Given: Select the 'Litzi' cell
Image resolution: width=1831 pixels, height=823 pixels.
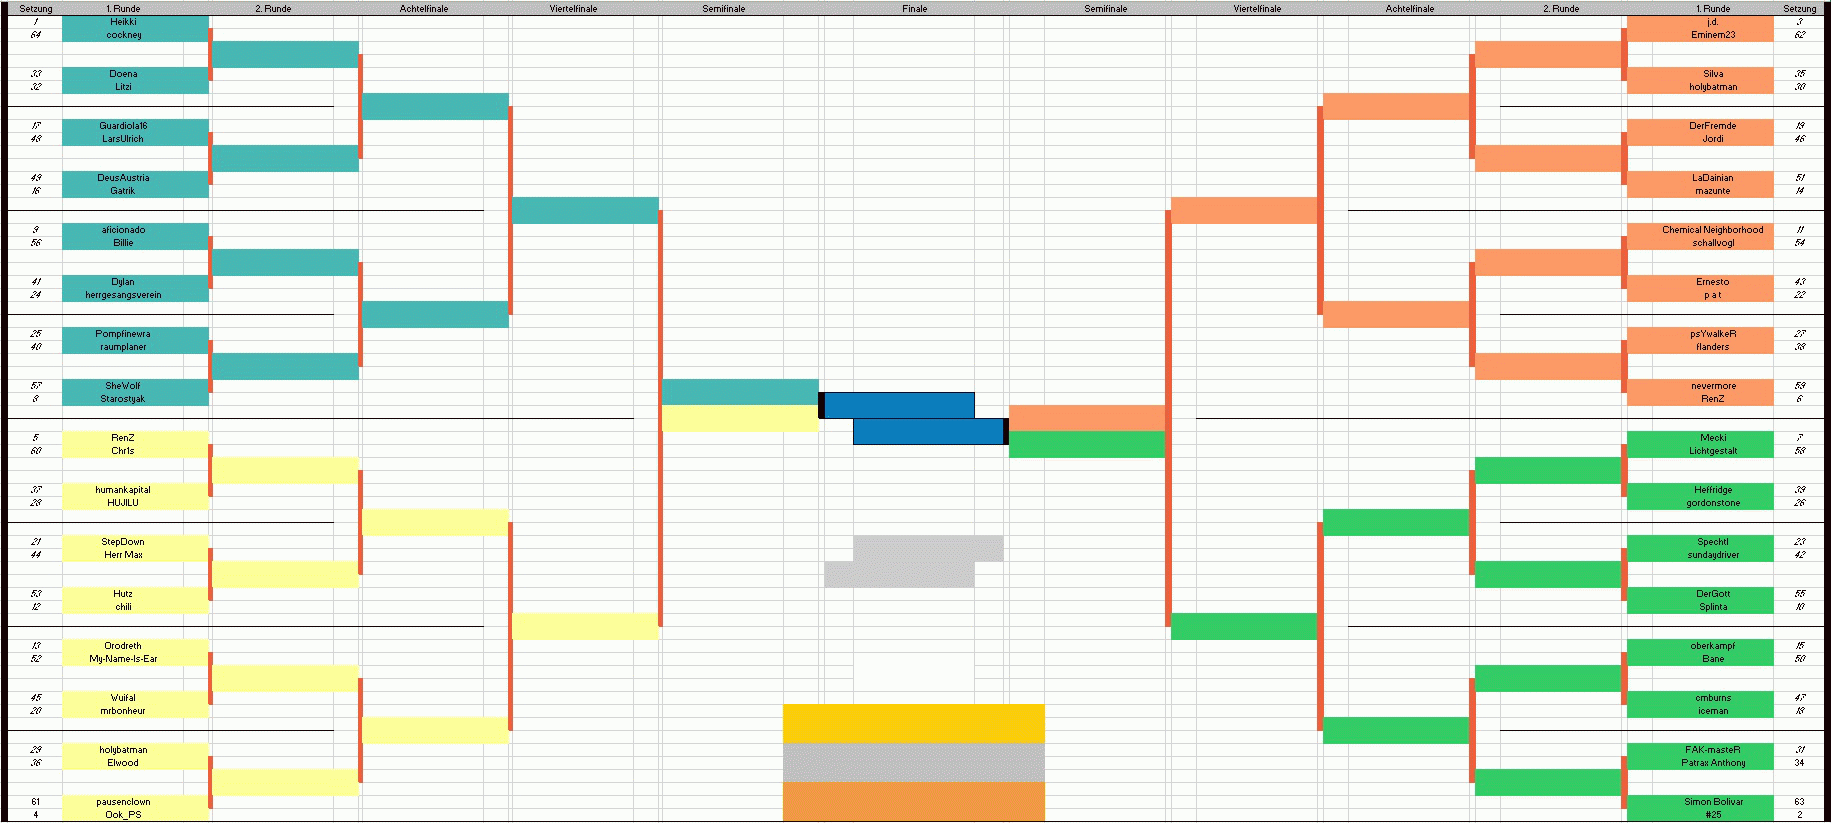Looking at the screenshot, I should pos(135,87).
